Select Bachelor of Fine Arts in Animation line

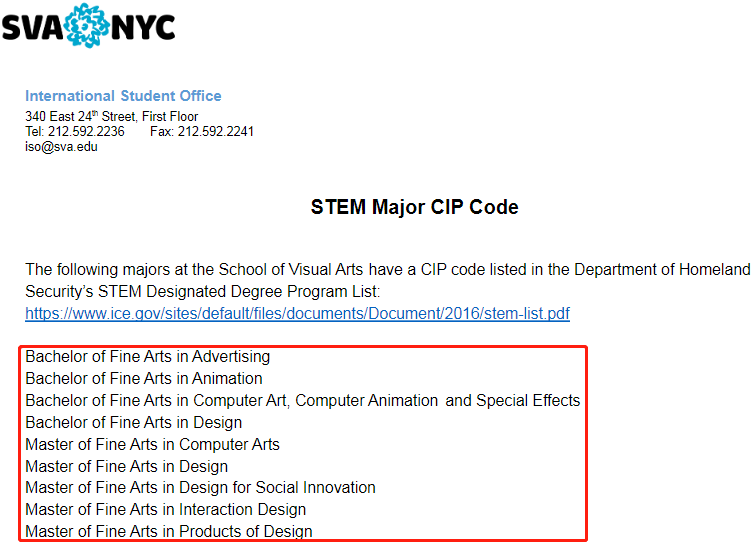coord(143,378)
